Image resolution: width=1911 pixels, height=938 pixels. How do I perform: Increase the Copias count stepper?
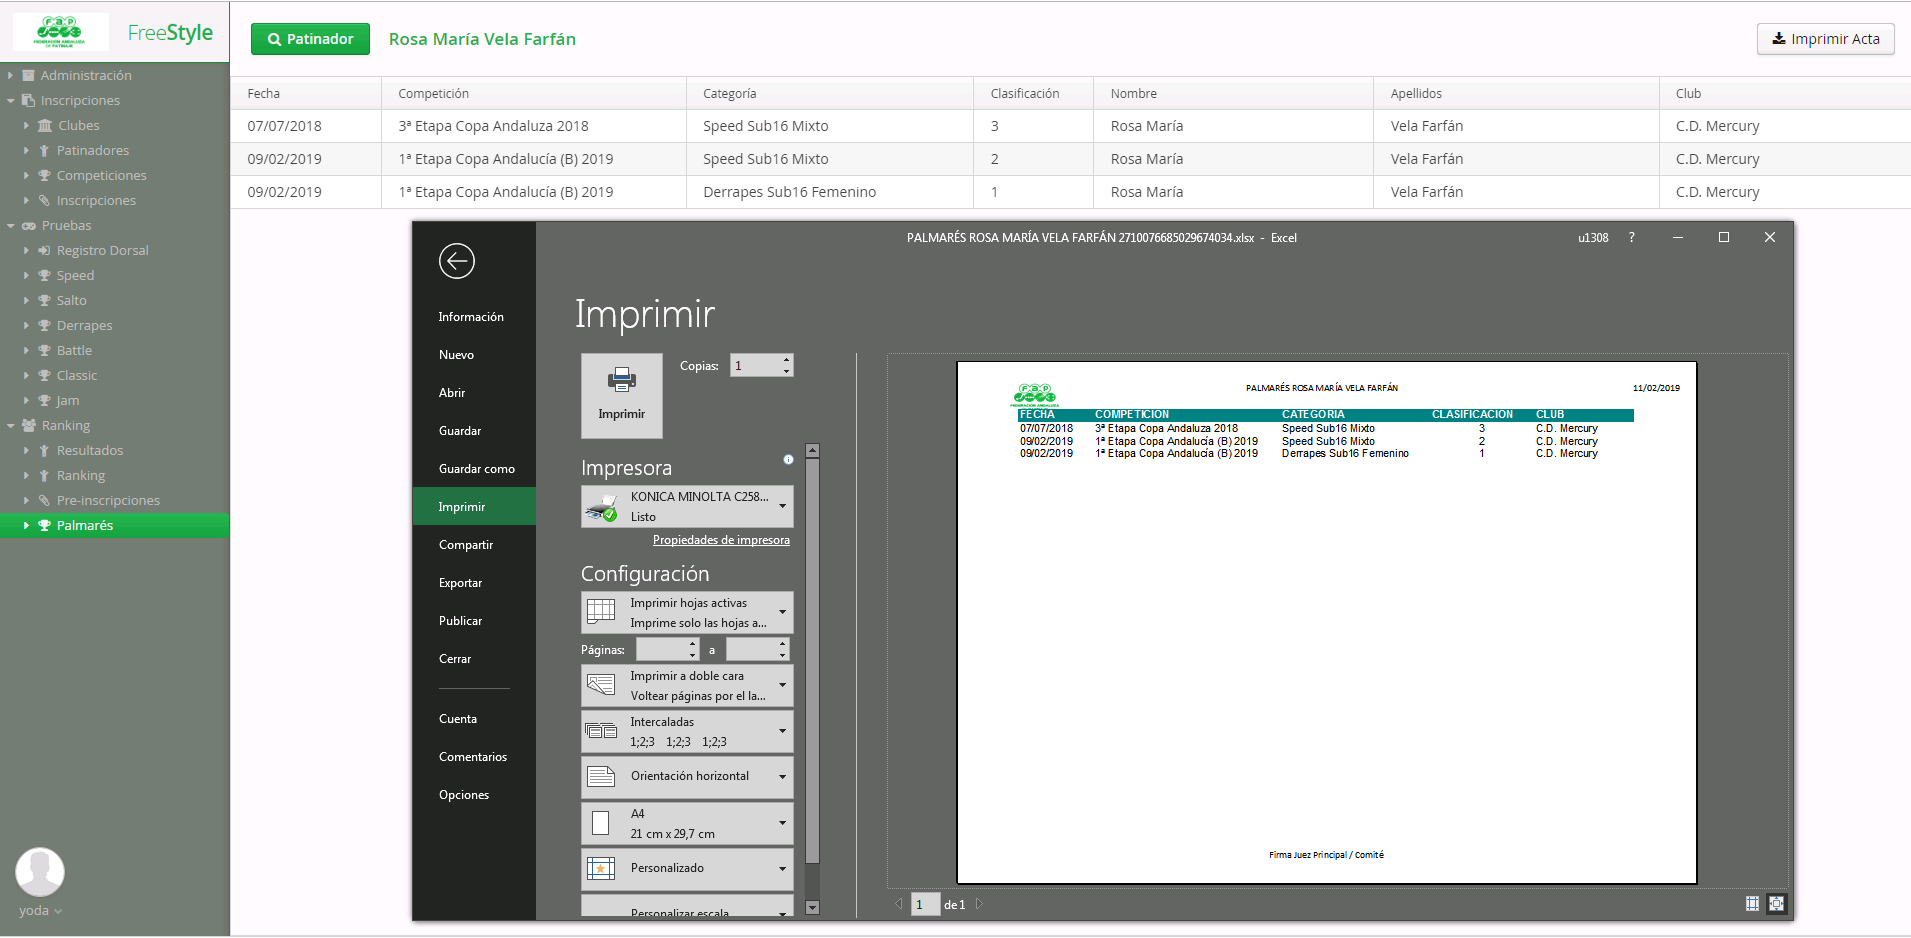point(787,360)
